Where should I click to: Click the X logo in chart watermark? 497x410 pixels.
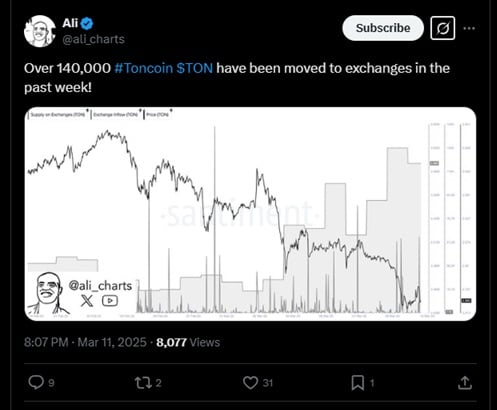87,301
